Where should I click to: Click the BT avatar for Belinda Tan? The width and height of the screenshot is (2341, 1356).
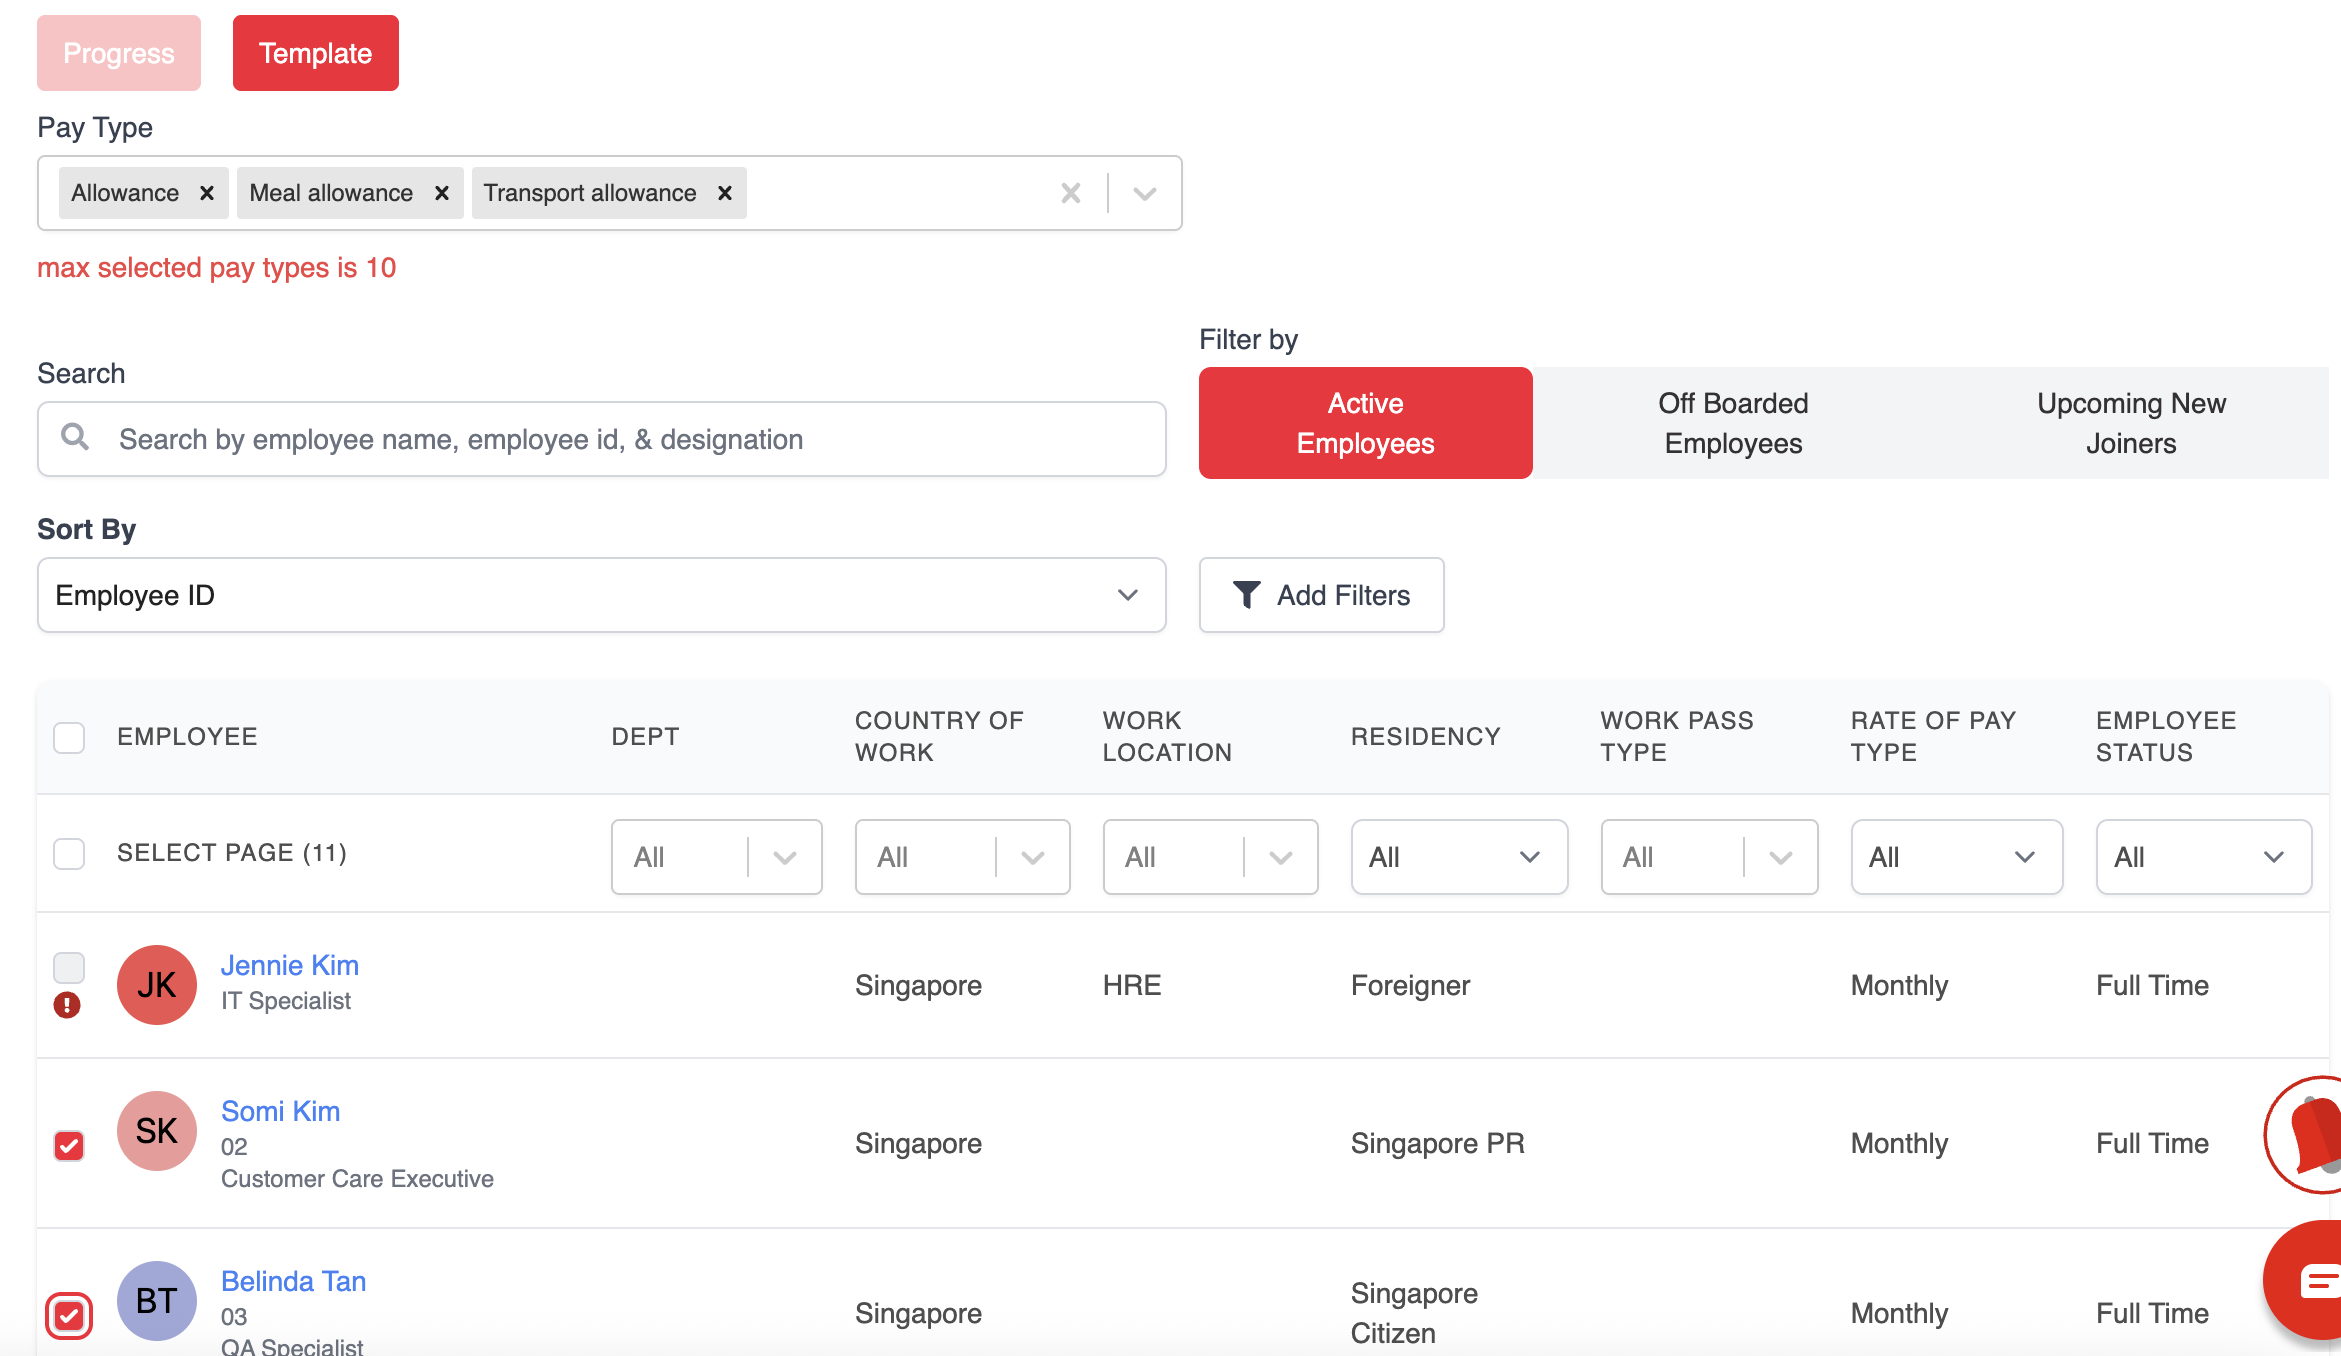point(157,1301)
